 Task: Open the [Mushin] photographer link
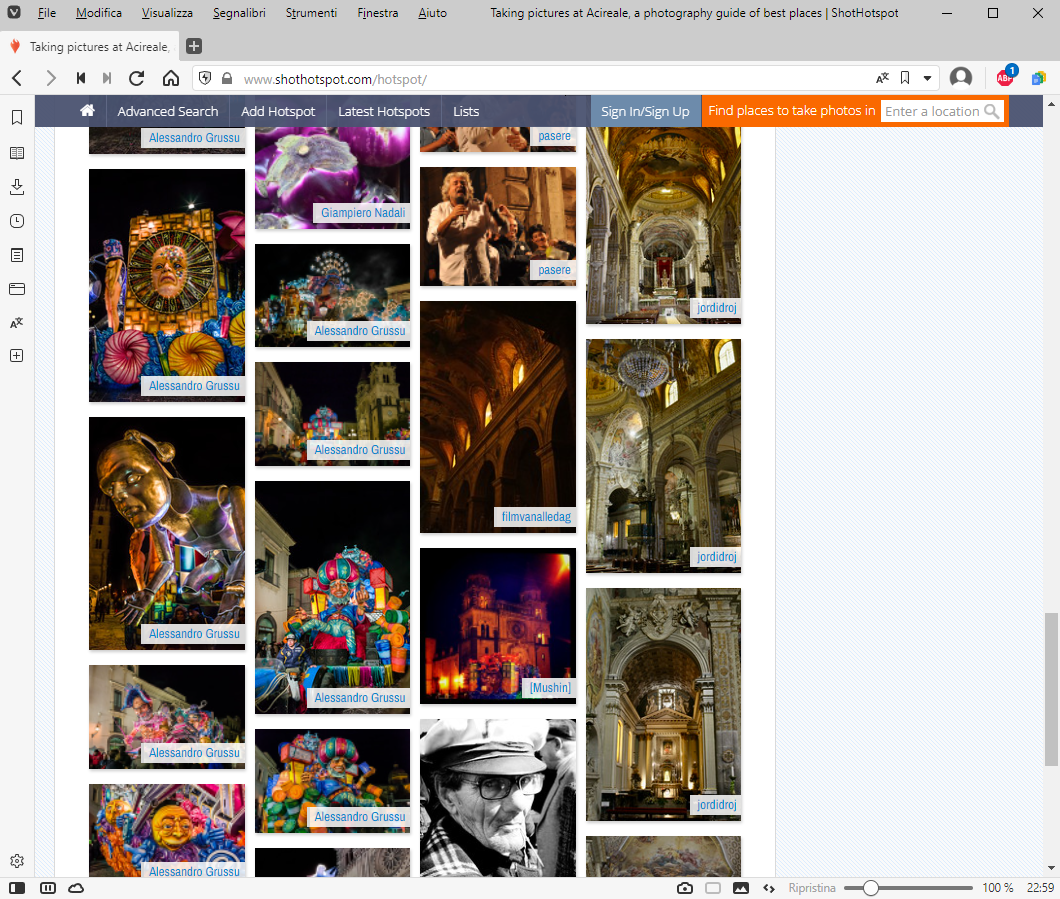550,688
